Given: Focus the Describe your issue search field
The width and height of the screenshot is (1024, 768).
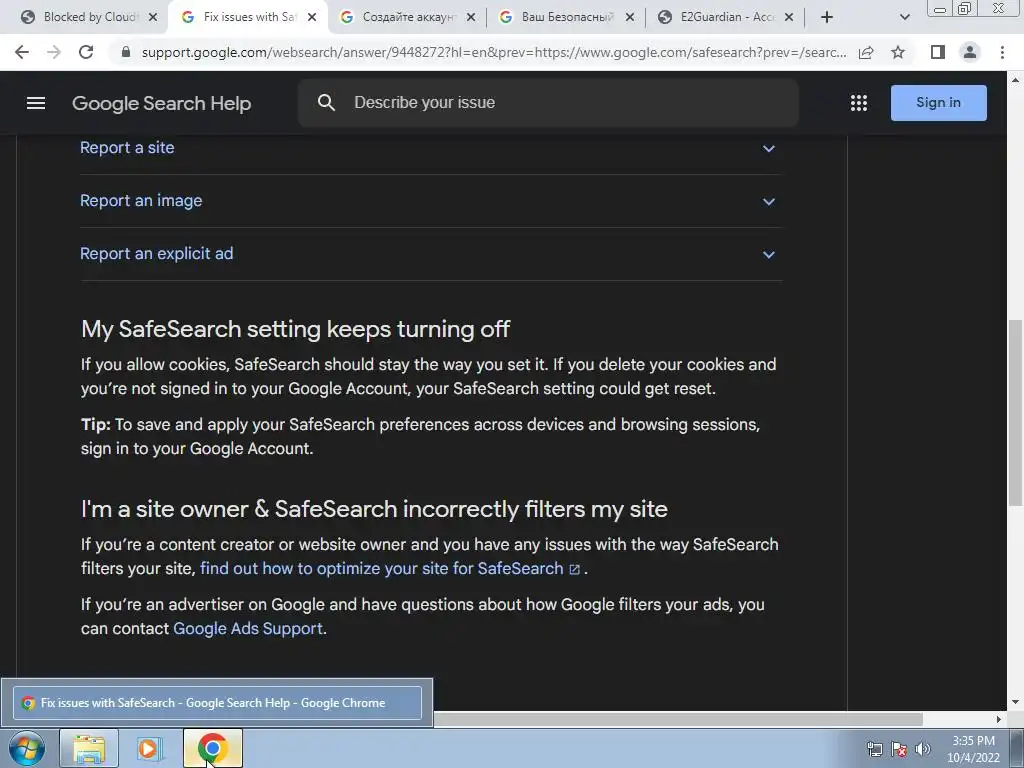Looking at the screenshot, I should (549, 103).
